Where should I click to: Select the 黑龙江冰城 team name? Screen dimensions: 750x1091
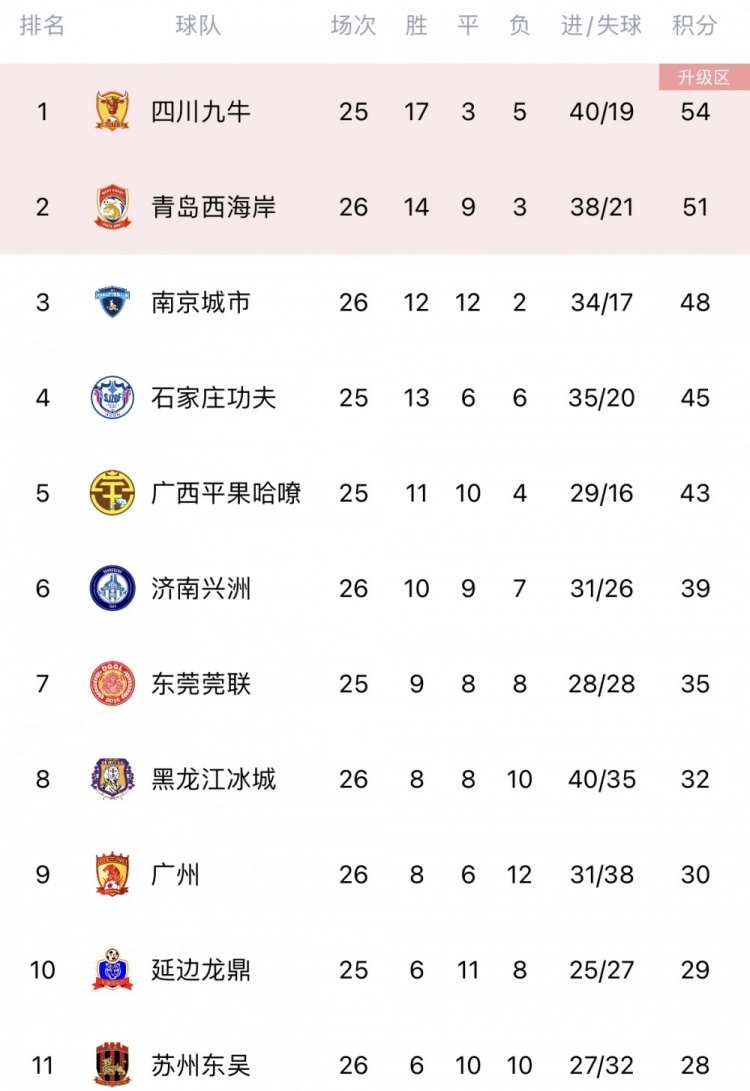[x=214, y=779]
